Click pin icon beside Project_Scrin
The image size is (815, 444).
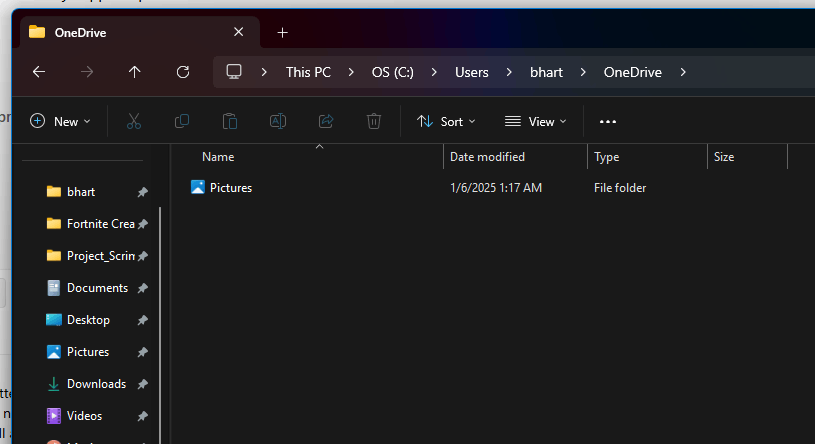coord(142,256)
